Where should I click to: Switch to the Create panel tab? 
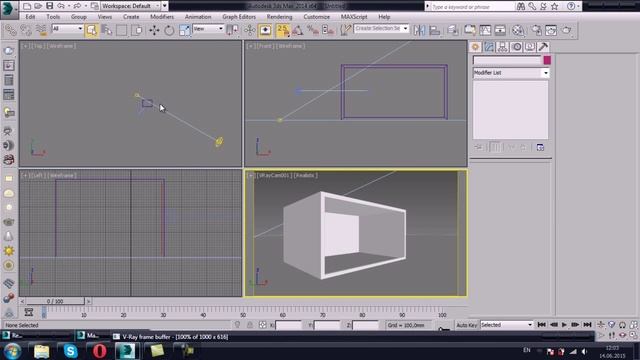(476, 47)
